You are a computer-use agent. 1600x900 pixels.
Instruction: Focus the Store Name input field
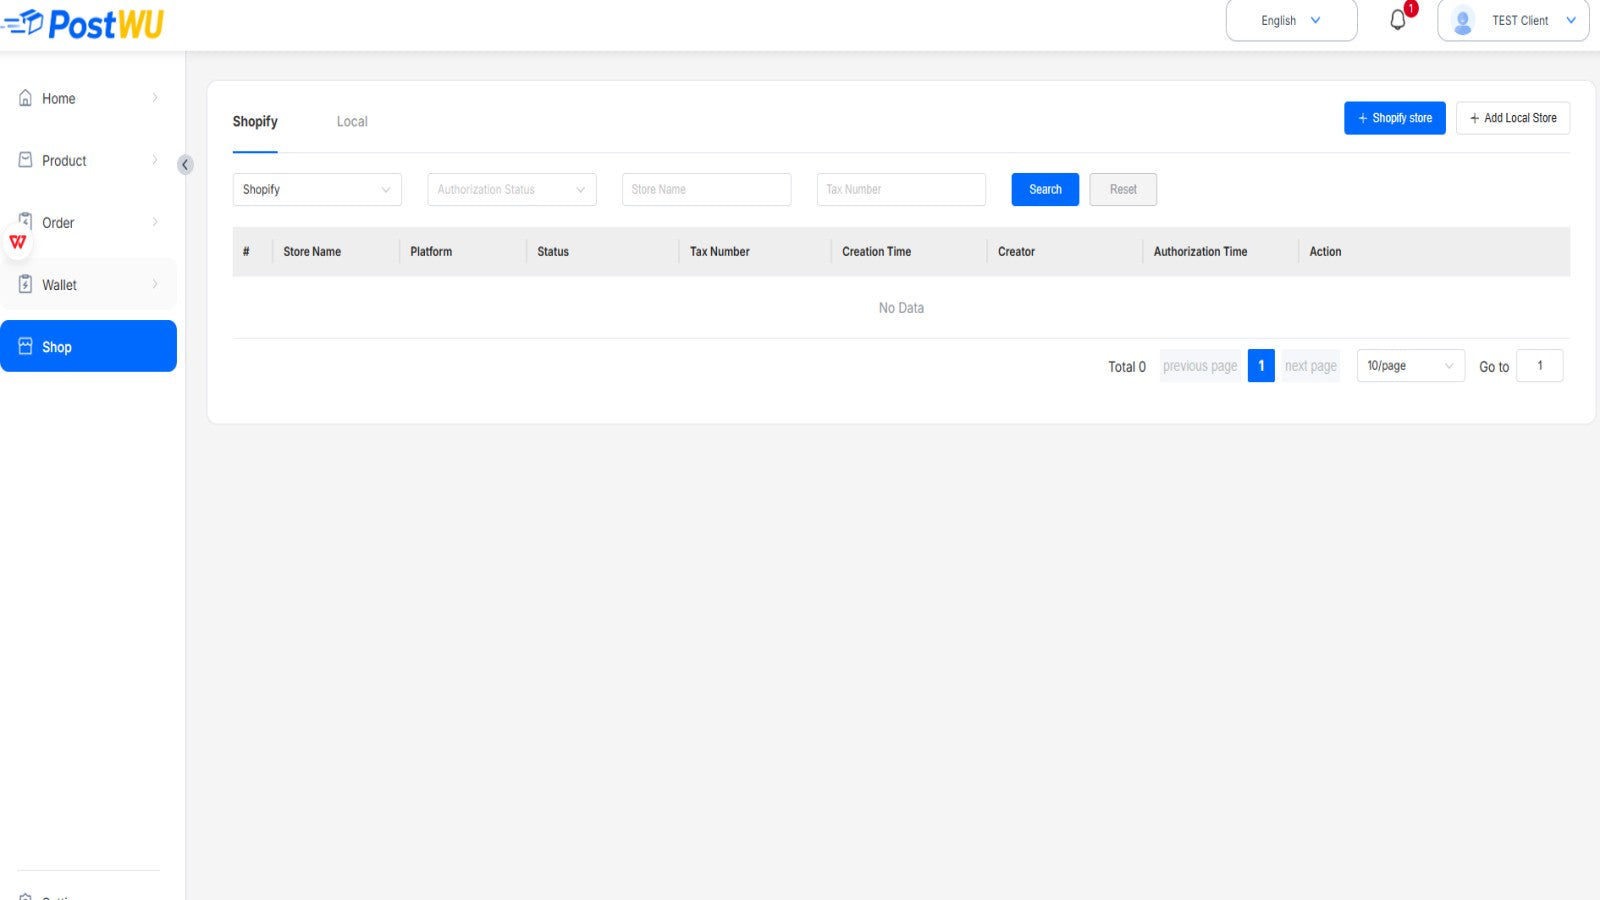[706, 189]
